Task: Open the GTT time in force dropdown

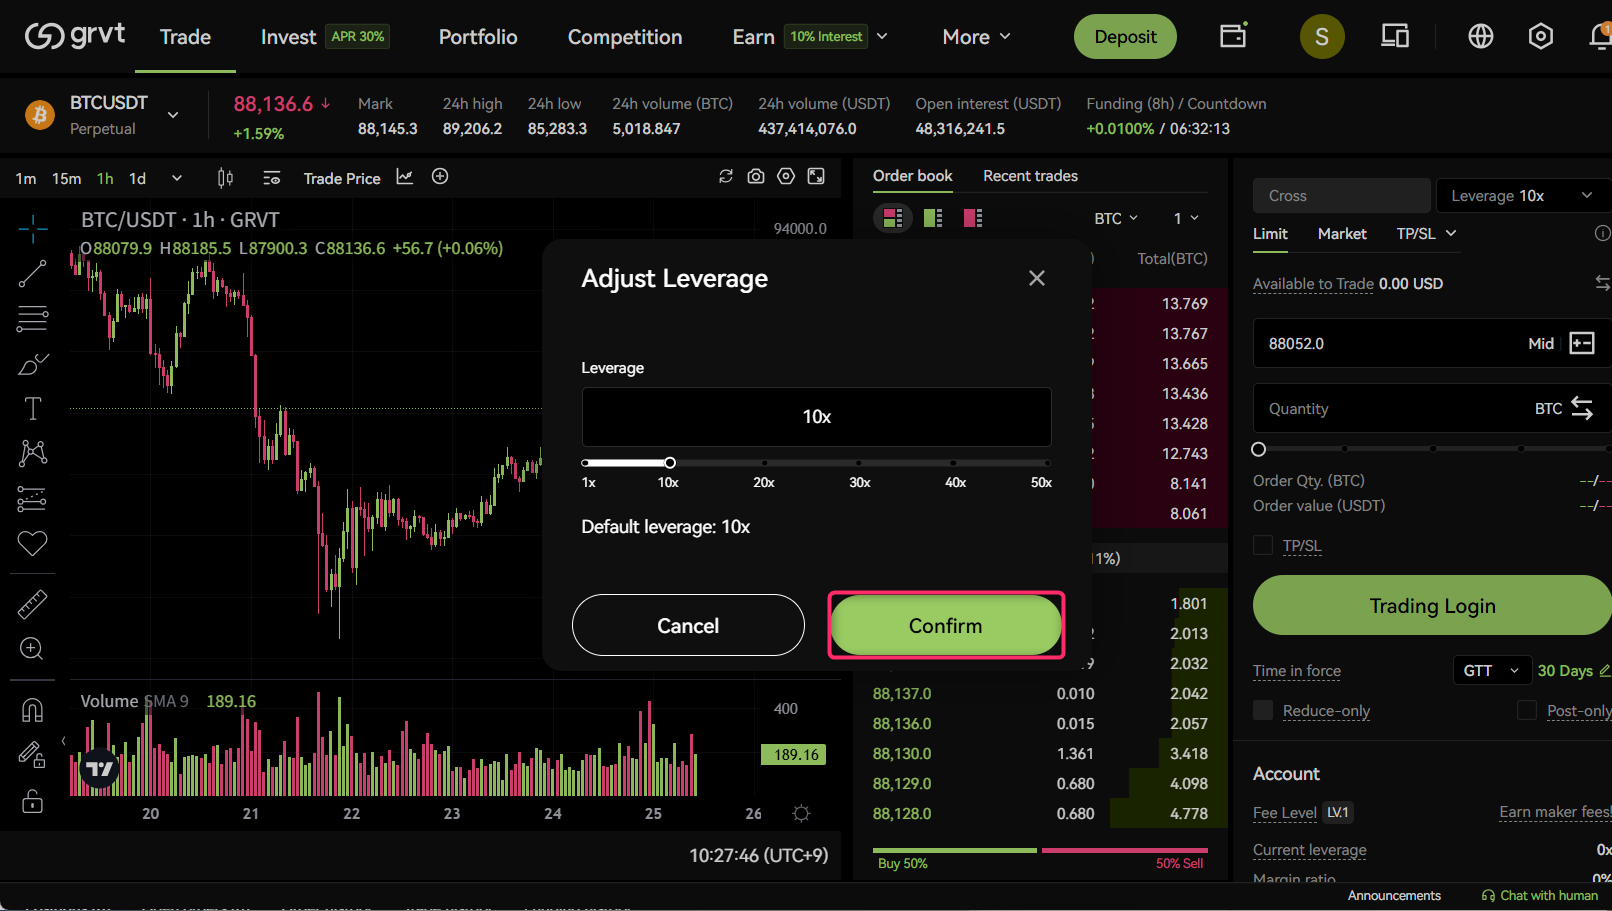Action: tap(1490, 670)
